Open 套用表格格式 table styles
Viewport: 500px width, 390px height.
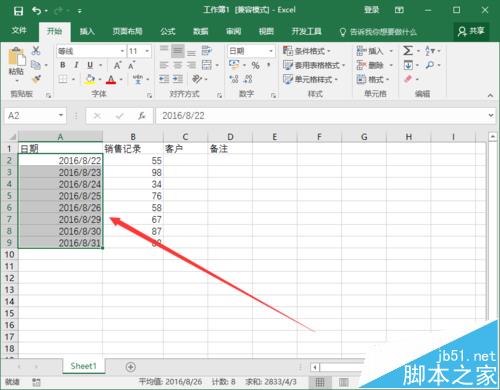pos(314,65)
